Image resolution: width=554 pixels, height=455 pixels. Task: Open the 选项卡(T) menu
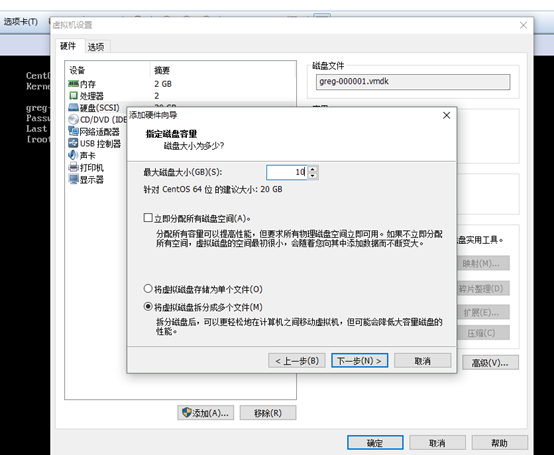pyautogui.click(x=20, y=22)
